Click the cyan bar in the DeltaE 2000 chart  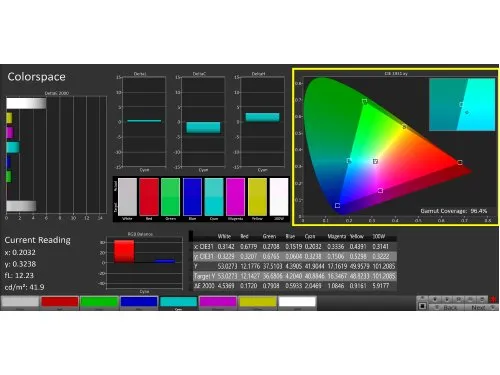pos(13,147)
